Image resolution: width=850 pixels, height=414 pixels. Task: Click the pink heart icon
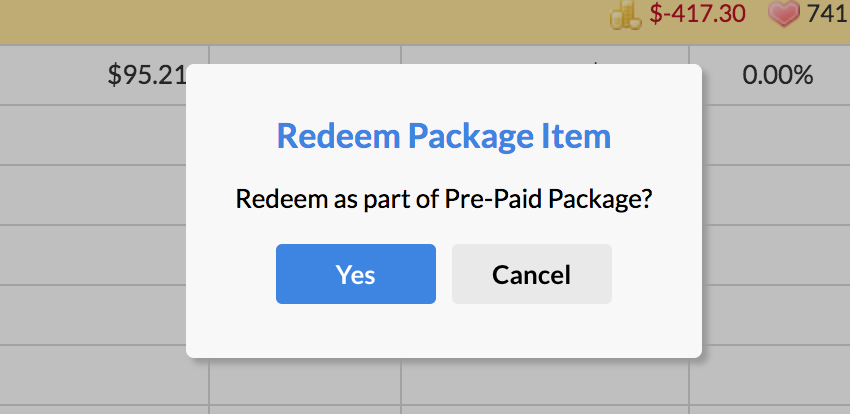point(782,14)
